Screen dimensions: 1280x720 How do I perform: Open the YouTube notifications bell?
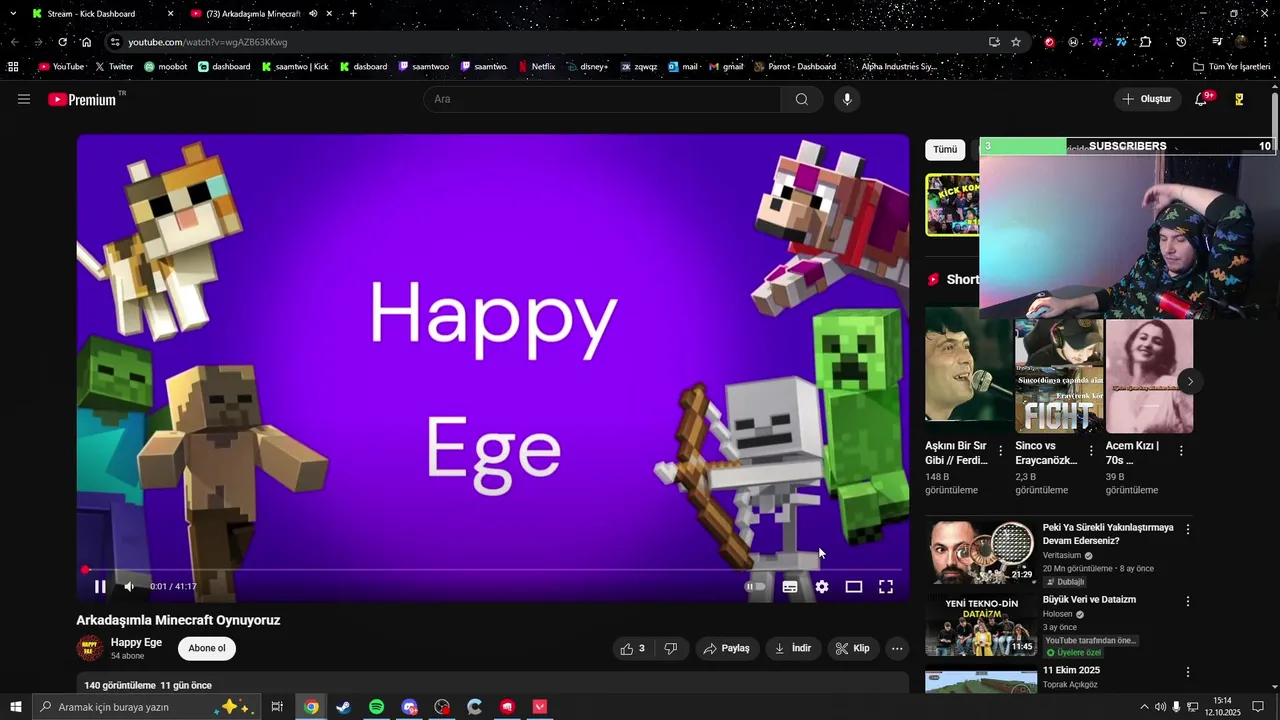[1202, 99]
